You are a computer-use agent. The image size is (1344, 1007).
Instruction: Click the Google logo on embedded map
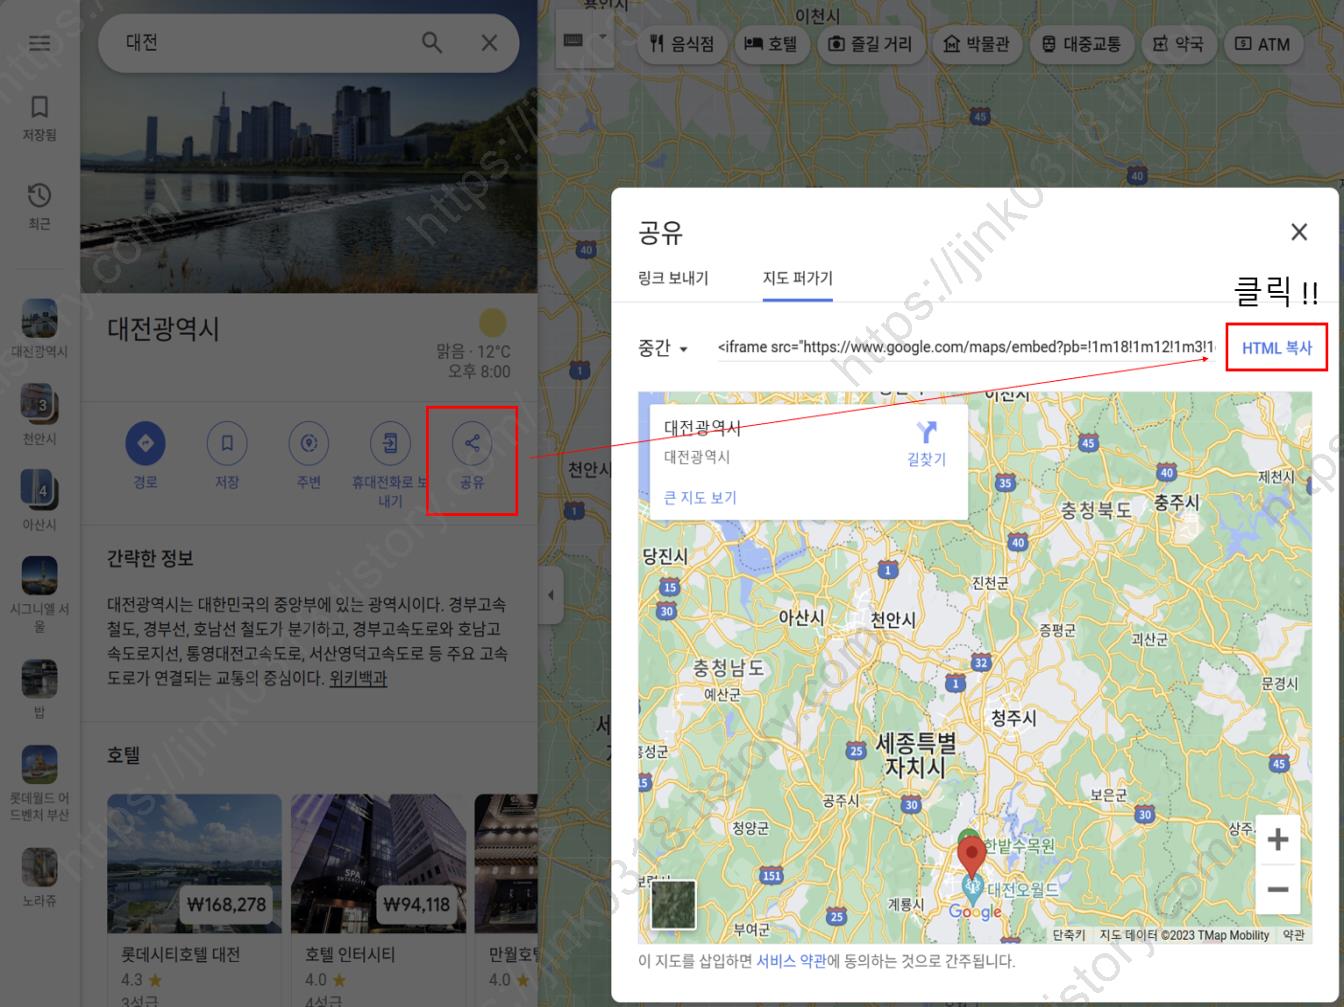[975, 912]
